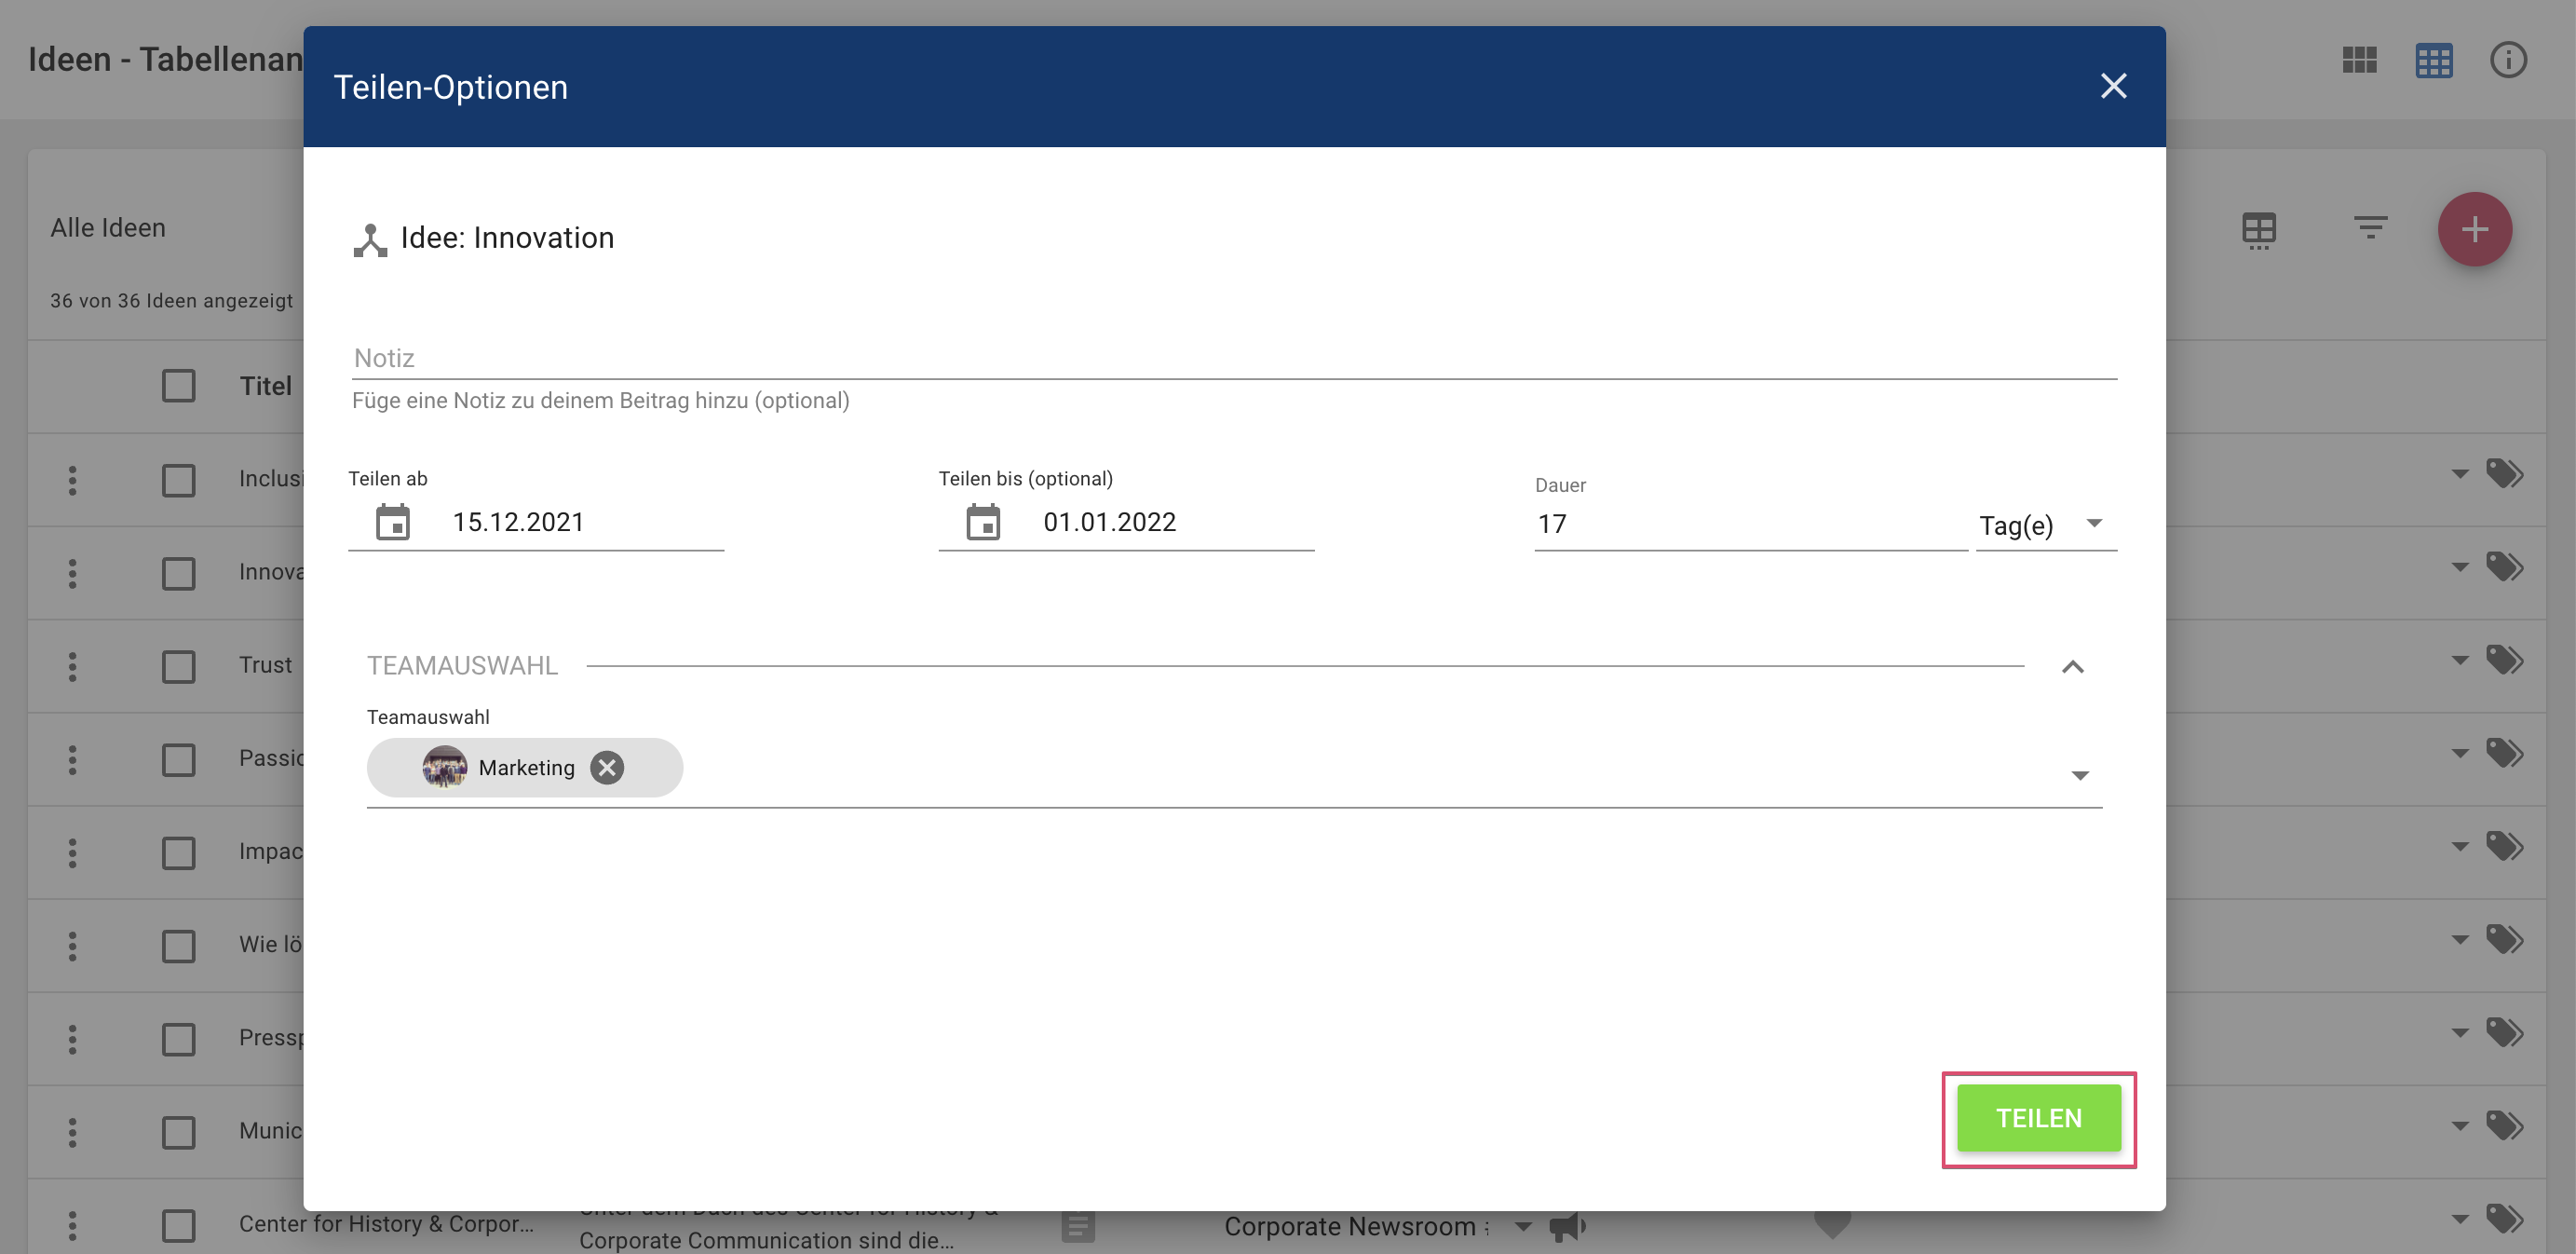Check the Trust row checkbox
This screenshot has width=2576, height=1254.
179,666
